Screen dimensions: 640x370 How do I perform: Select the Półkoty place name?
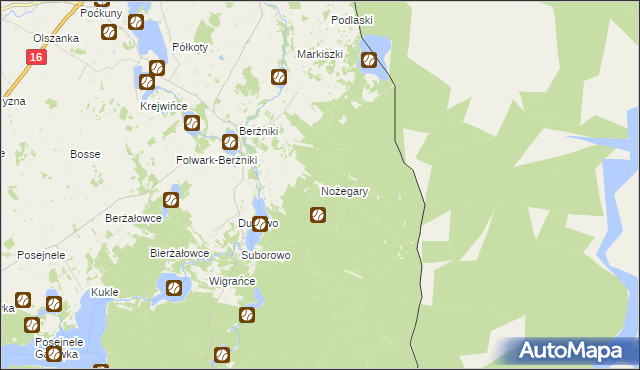coord(190,47)
